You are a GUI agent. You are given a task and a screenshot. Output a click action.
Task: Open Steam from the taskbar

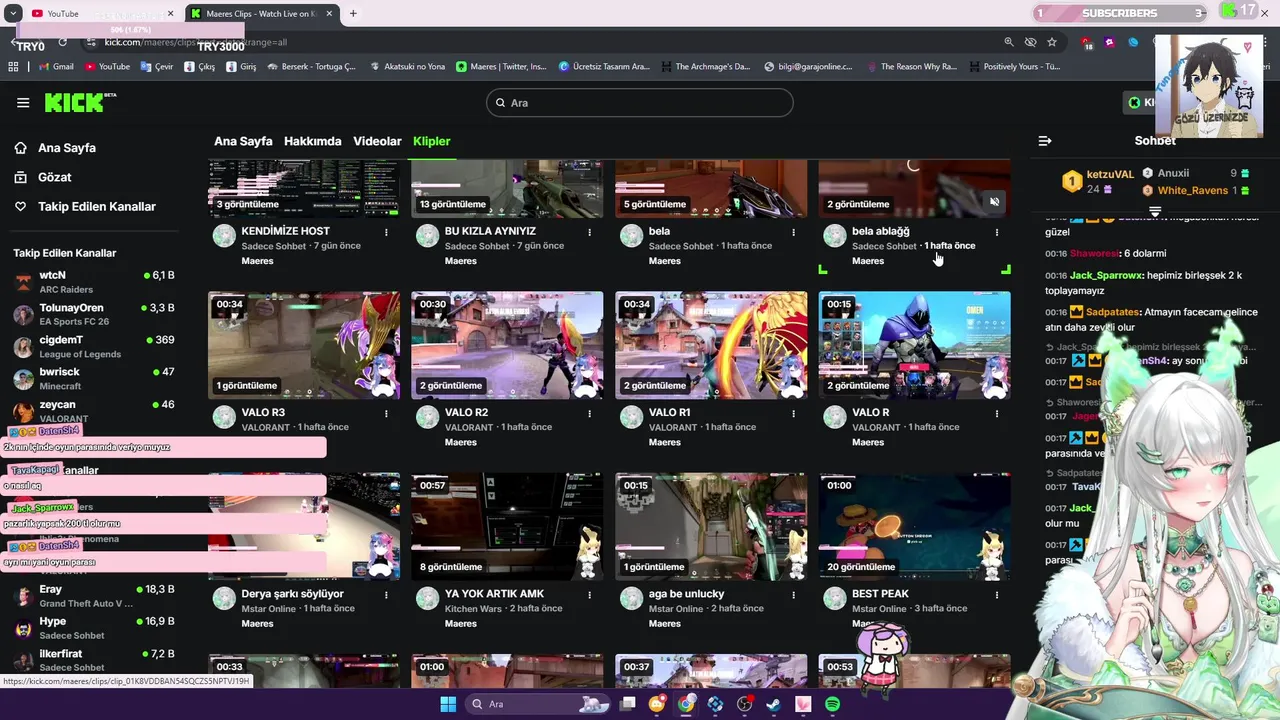click(x=774, y=704)
